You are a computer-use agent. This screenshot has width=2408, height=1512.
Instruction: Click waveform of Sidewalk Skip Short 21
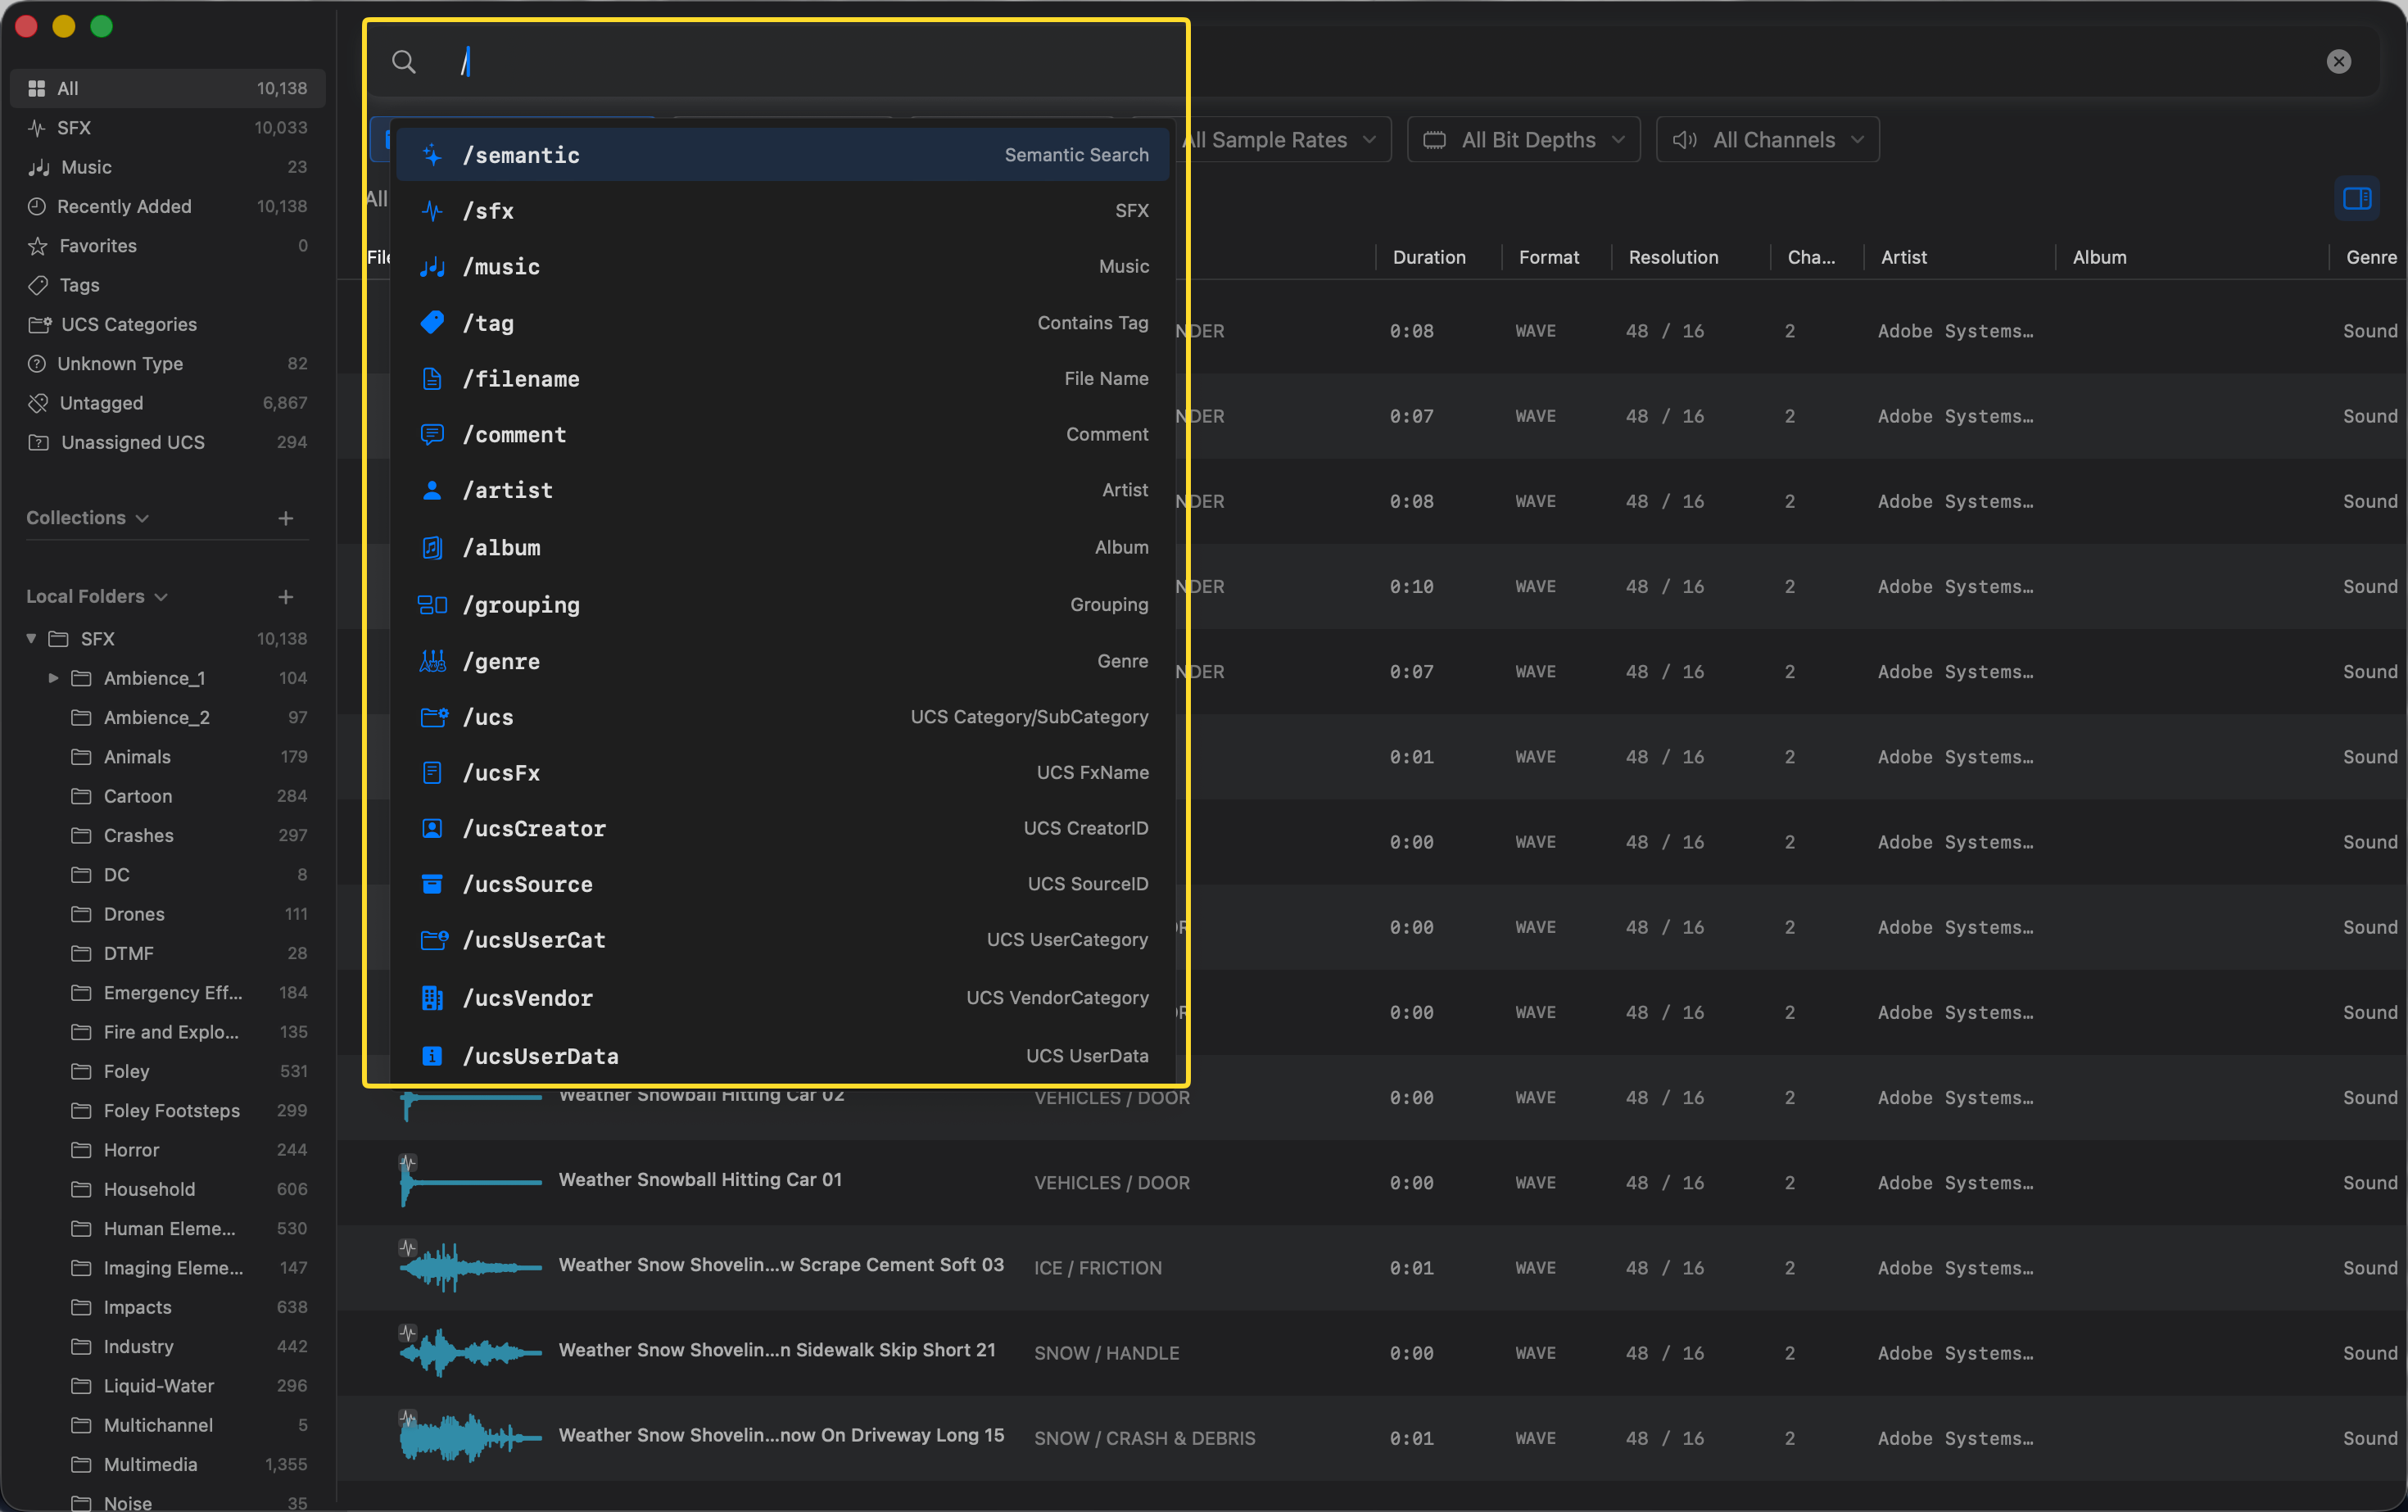470,1352
